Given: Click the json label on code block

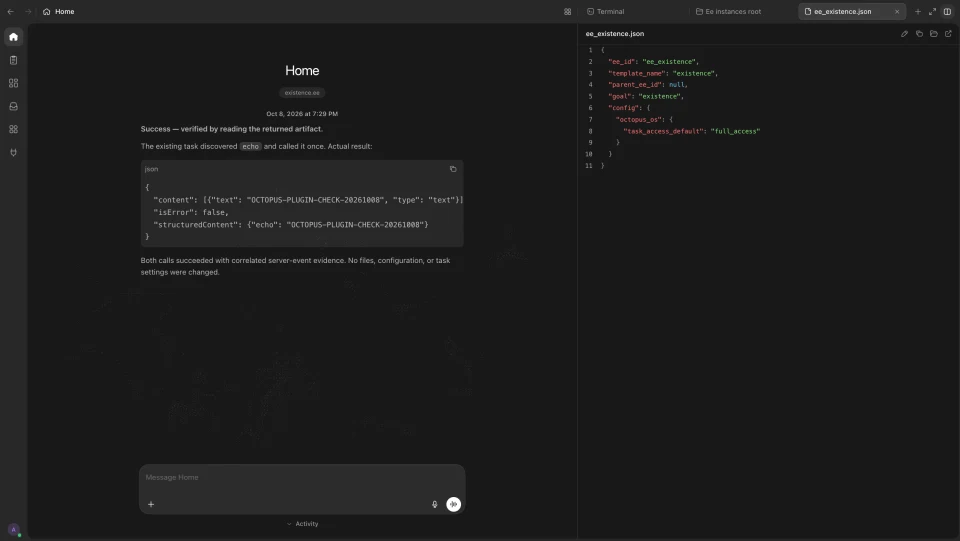Looking at the screenshot, I should click(151, 169).
